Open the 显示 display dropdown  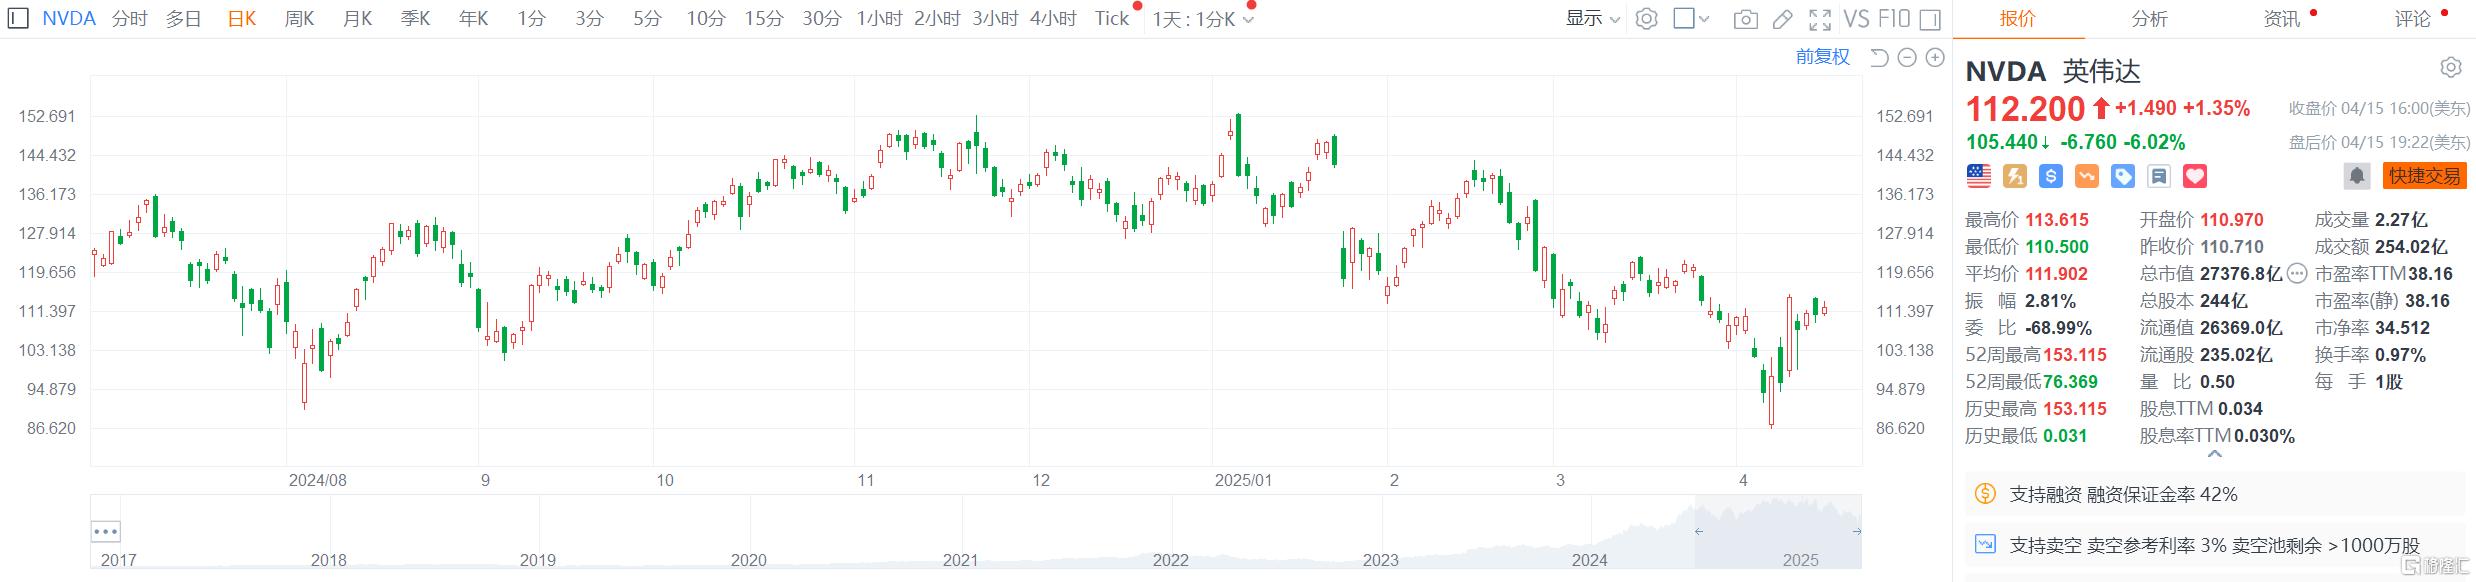(1592, 19)
